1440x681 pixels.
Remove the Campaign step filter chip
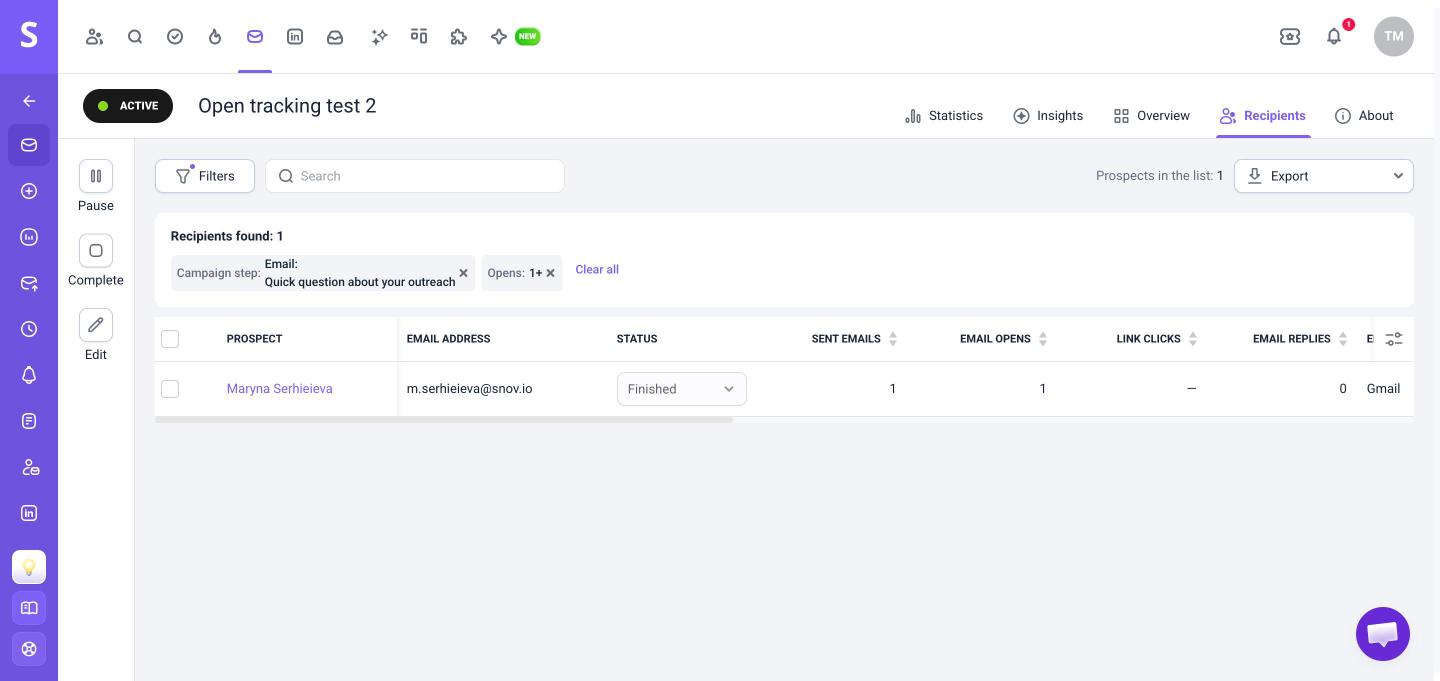[463, 273]
